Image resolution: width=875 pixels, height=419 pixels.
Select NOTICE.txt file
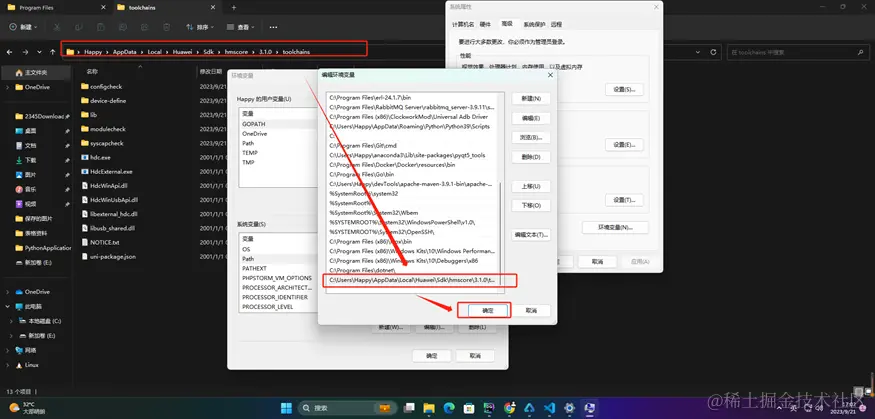pos(104,243)
